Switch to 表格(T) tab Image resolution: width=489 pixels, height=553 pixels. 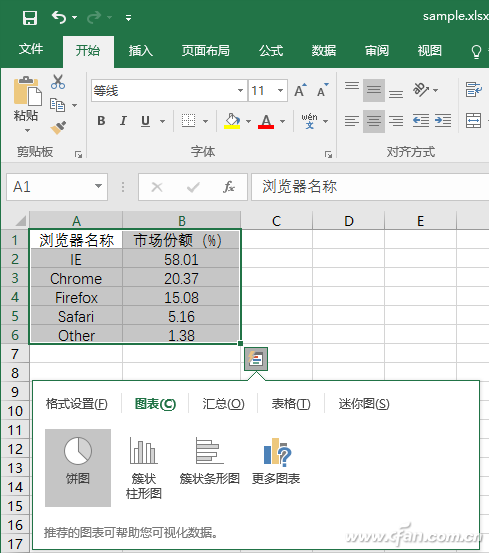click(291, 403)
